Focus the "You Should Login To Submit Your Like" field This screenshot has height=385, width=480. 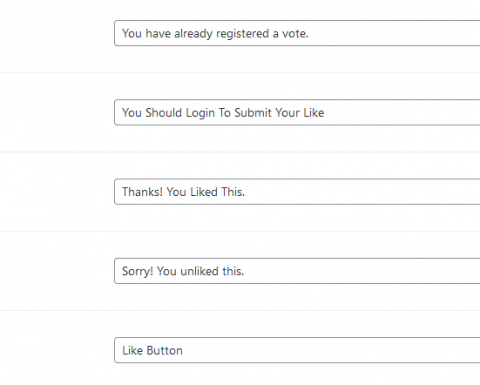[297, 112]
